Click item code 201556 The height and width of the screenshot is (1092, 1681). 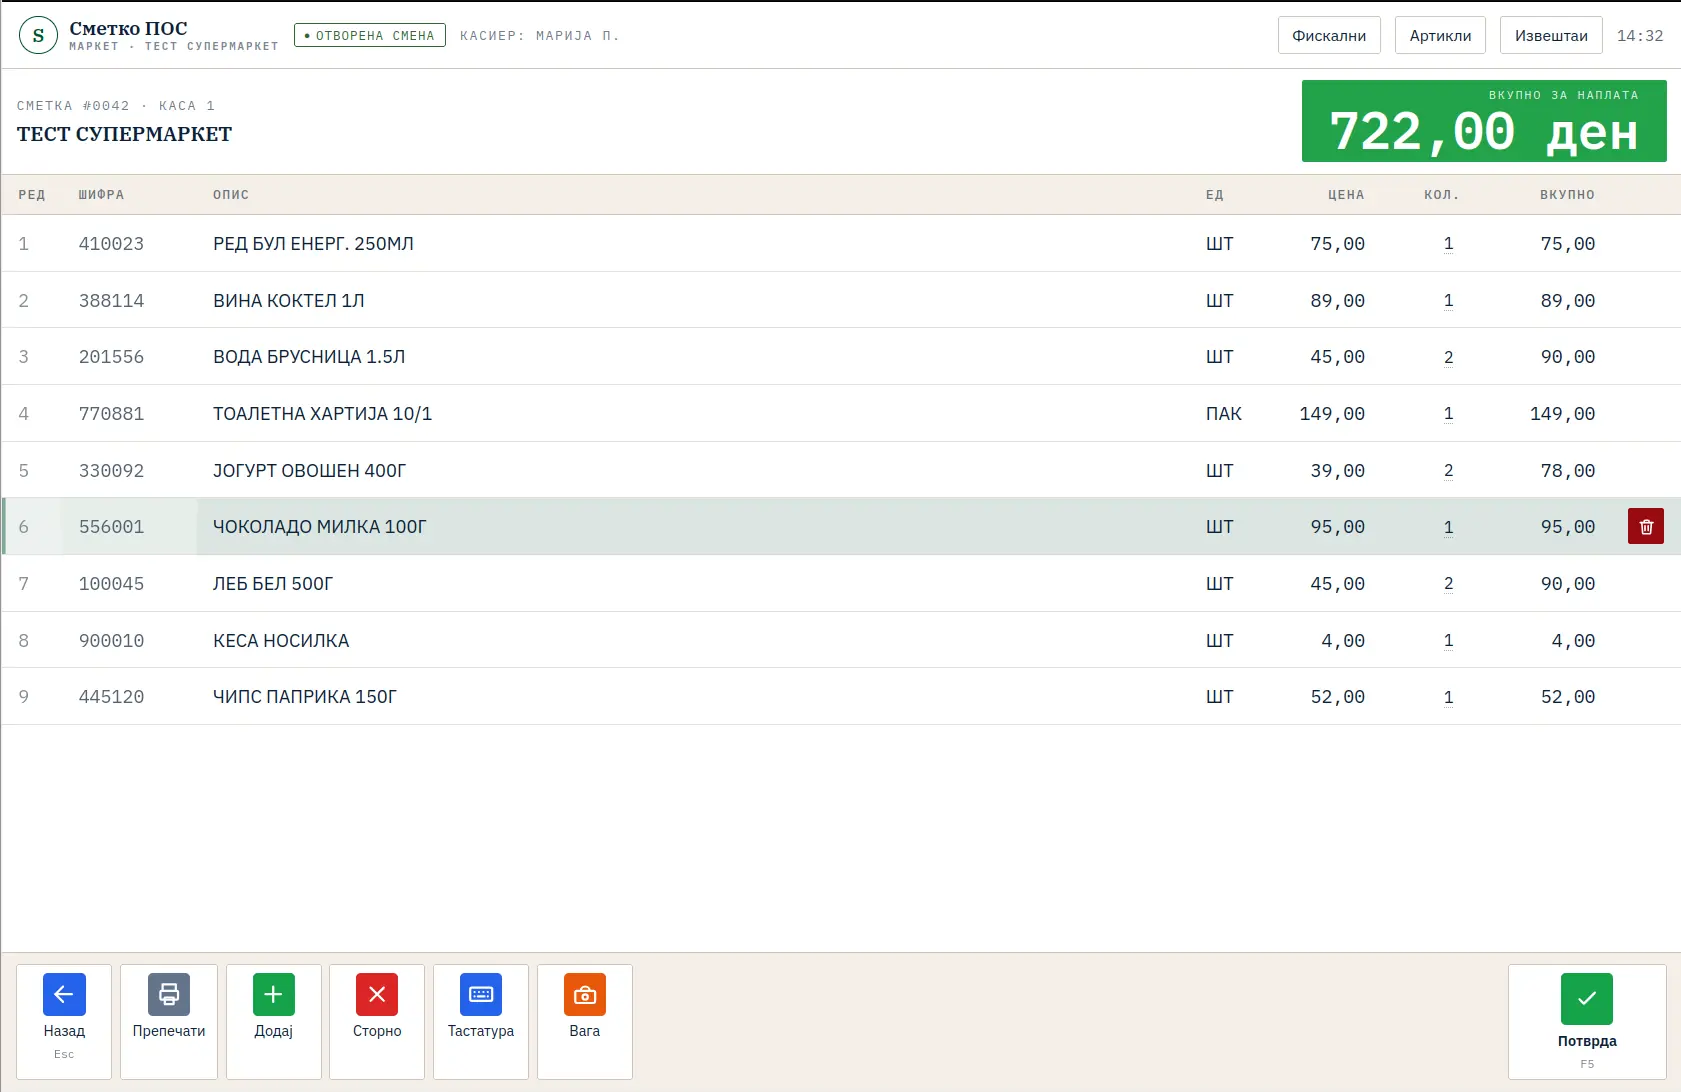(111, 357)
